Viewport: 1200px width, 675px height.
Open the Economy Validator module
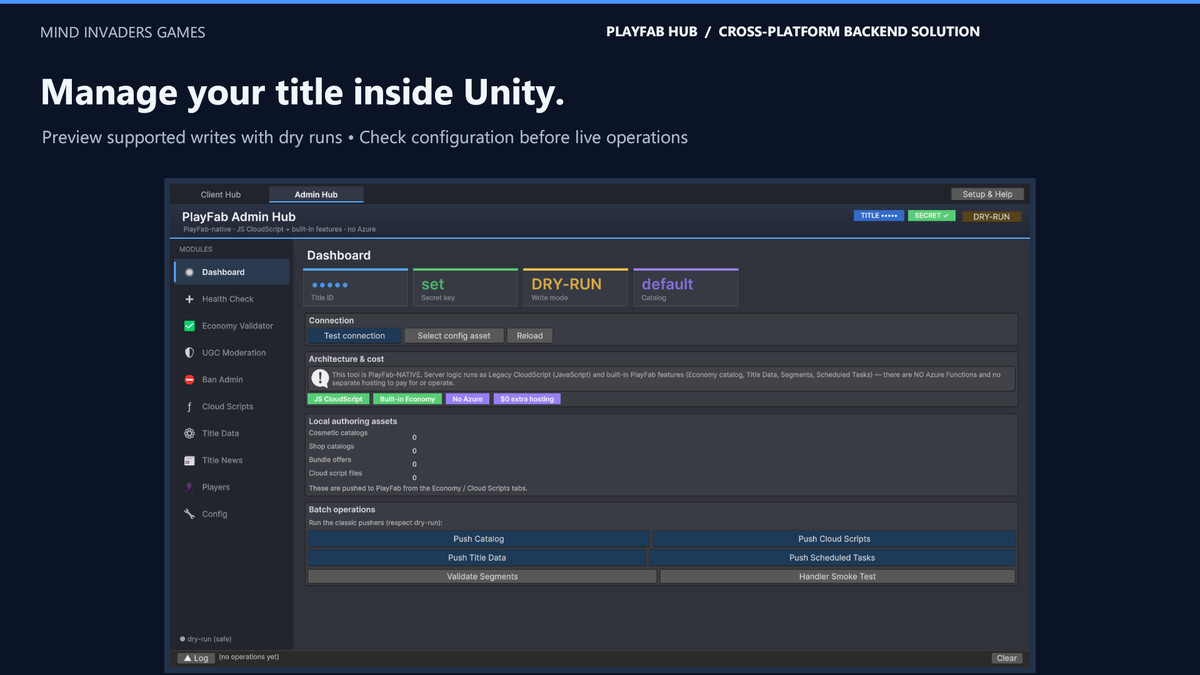click(x=232, y=326)
